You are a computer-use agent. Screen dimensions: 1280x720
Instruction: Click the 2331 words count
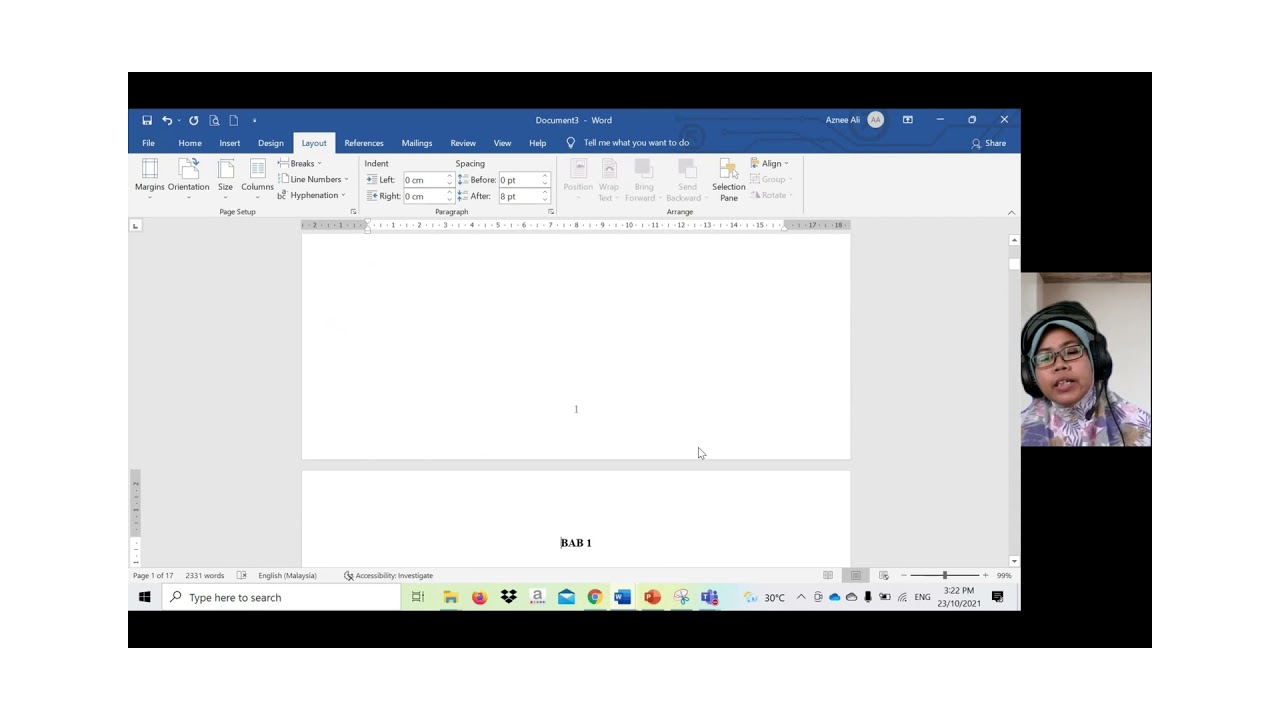tap(205, 576)
